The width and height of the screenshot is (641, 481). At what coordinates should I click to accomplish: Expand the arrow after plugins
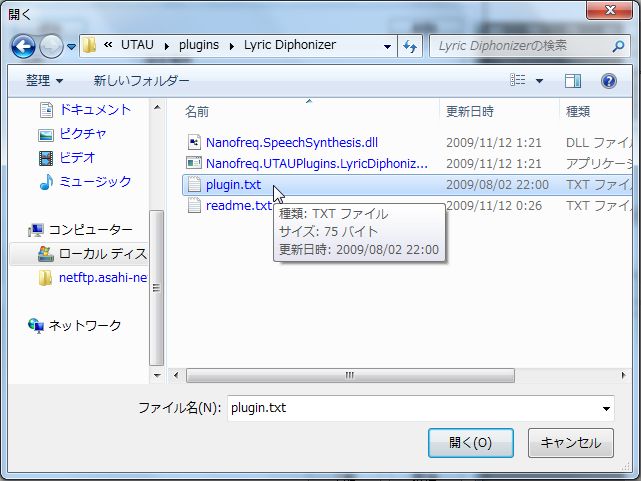232,46
